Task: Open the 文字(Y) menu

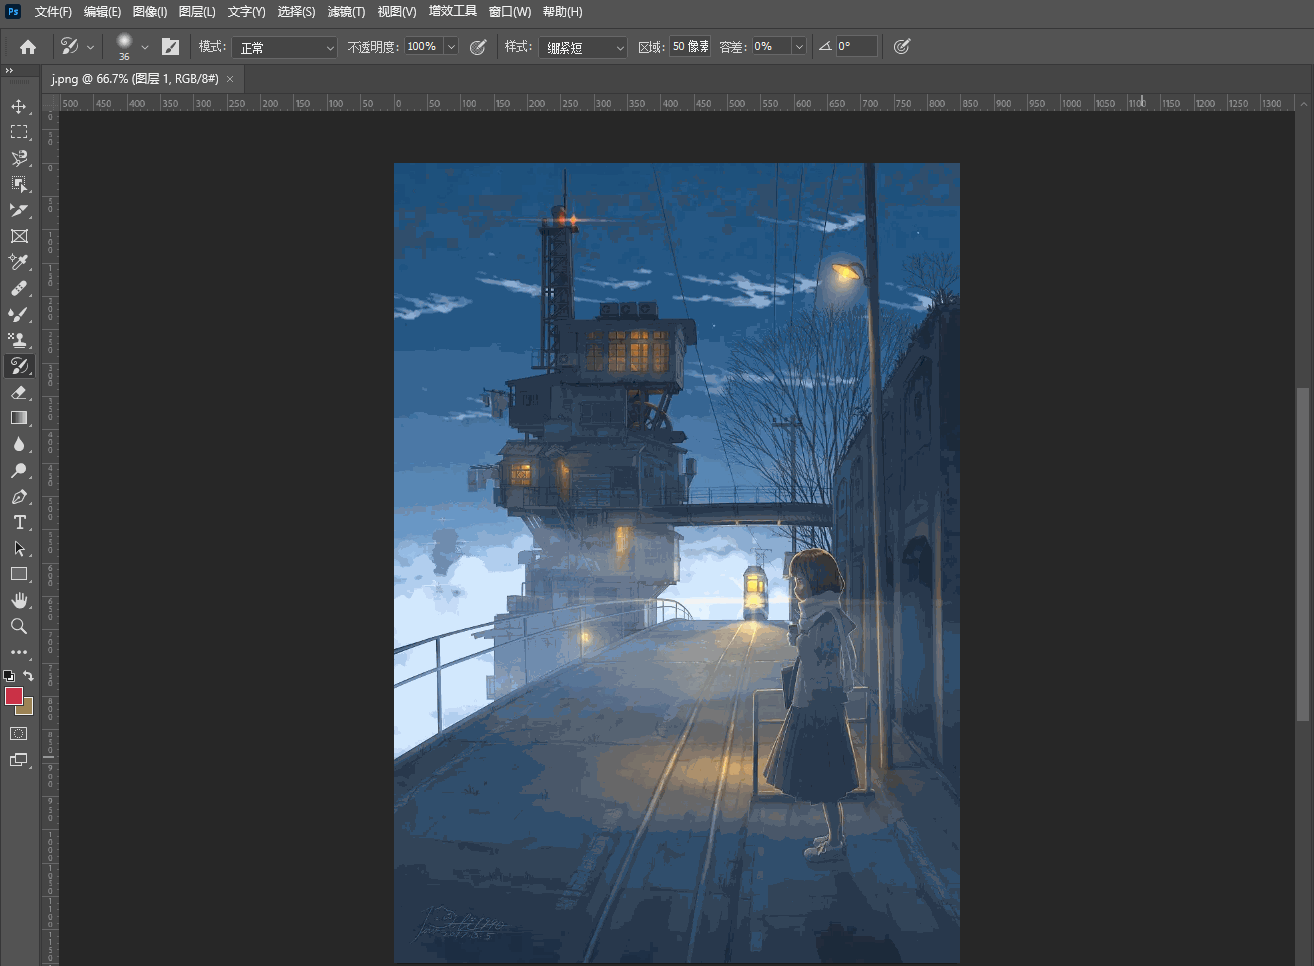Action: [x=246, y=12]
